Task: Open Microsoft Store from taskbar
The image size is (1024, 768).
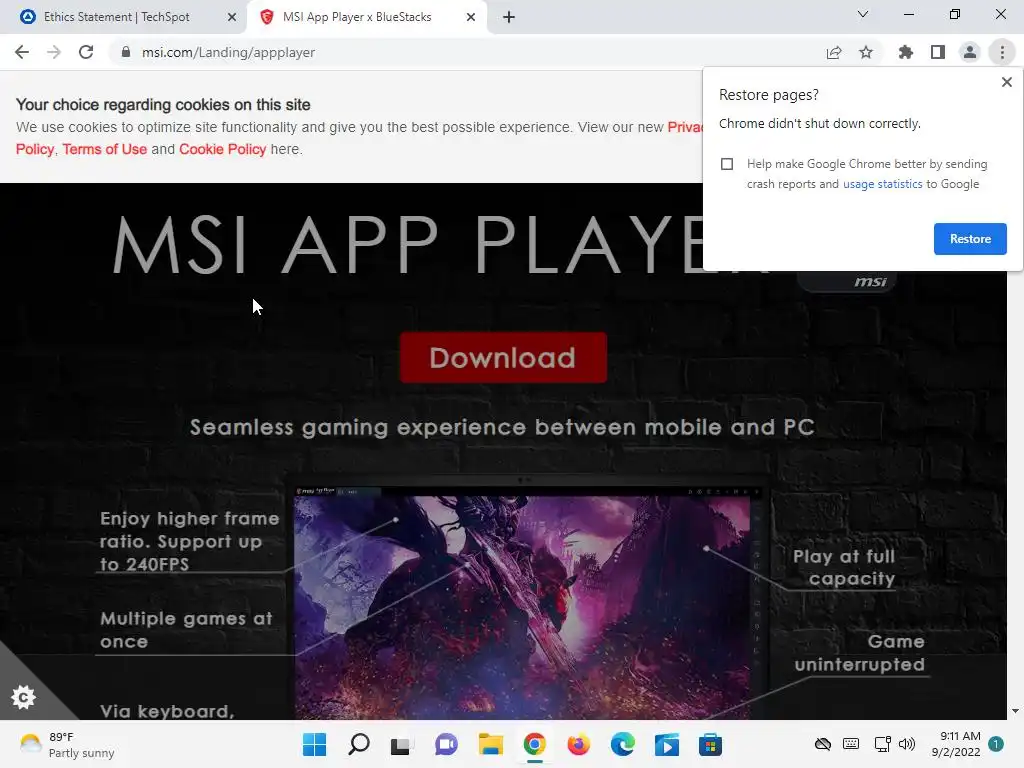Action: pyautogui.click(x=711, y=745)
